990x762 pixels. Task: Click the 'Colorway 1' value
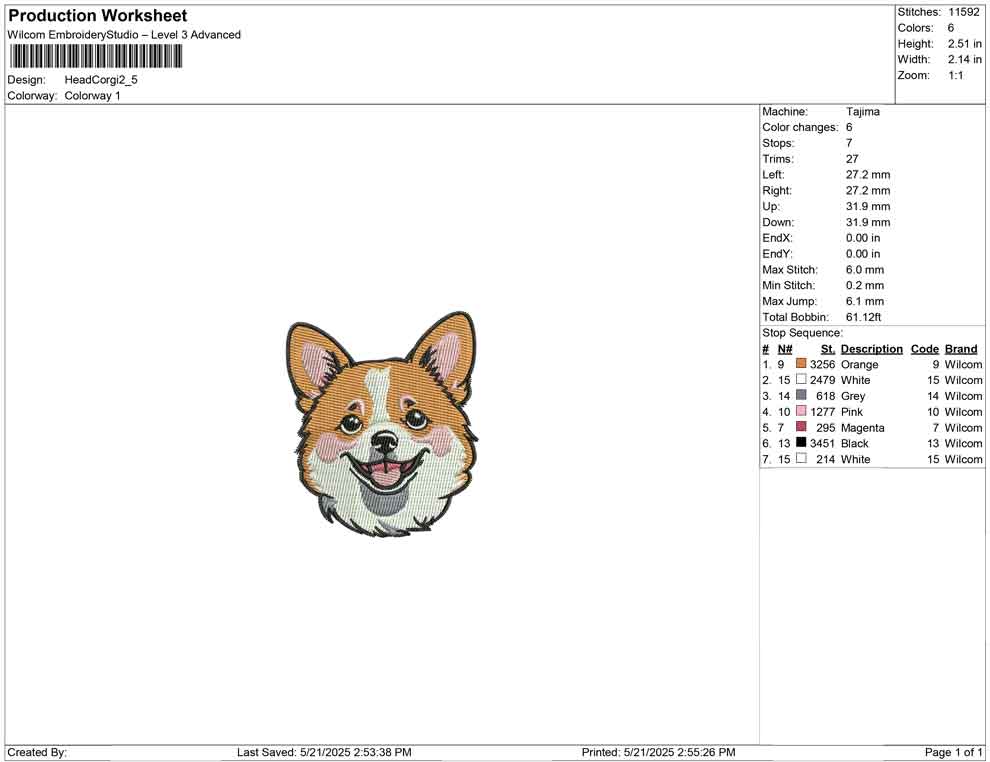(92, 96)
